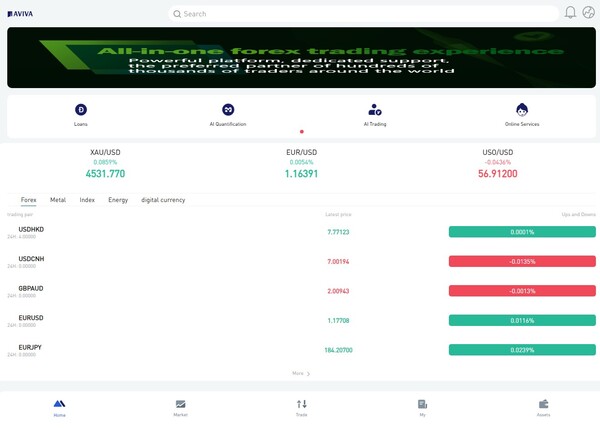This screenshot has width=600, height=429.
Task: Switch to the digital currency tab
Action: pyautogui.click(x=163, y=200)
